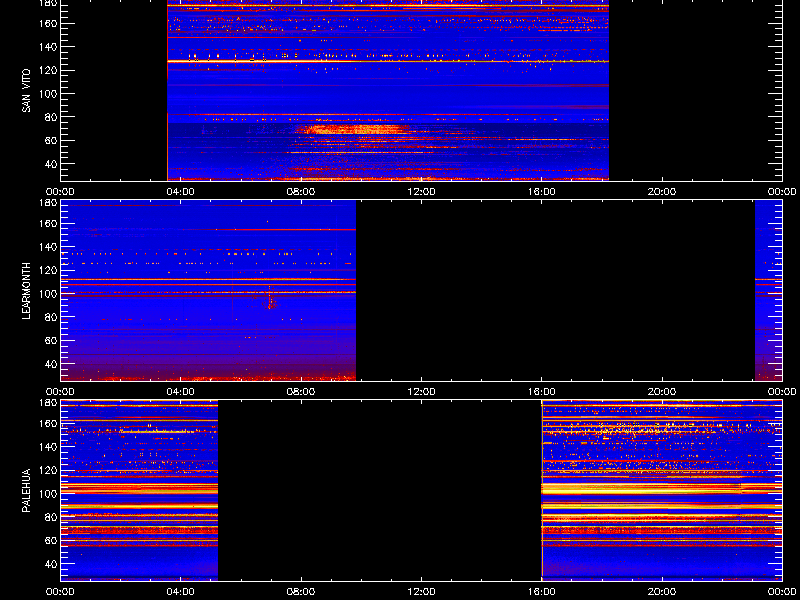The image size is (800, 600).
Task: Select the 120 frequency tick on San Vito axis
Action: coord(49,70)
